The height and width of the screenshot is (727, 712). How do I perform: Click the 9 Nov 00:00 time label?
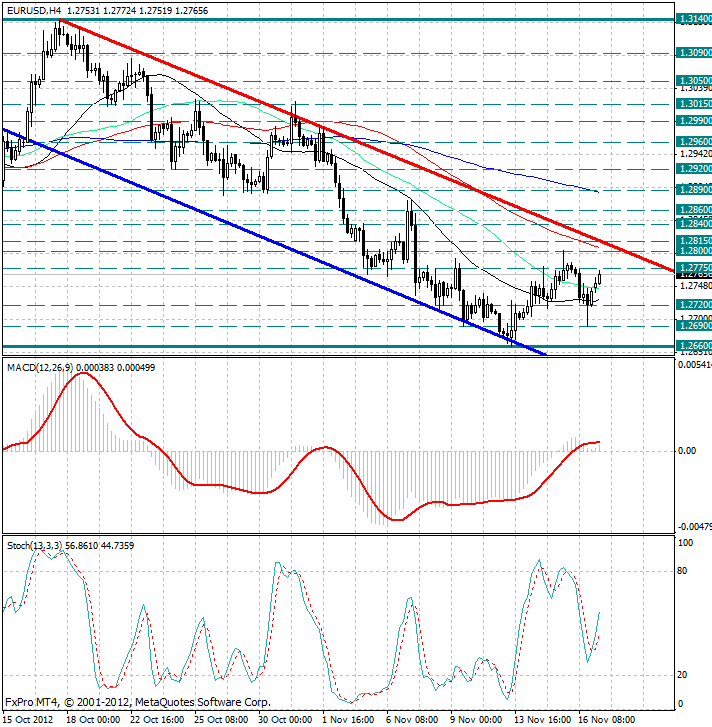tap(476, 720)
